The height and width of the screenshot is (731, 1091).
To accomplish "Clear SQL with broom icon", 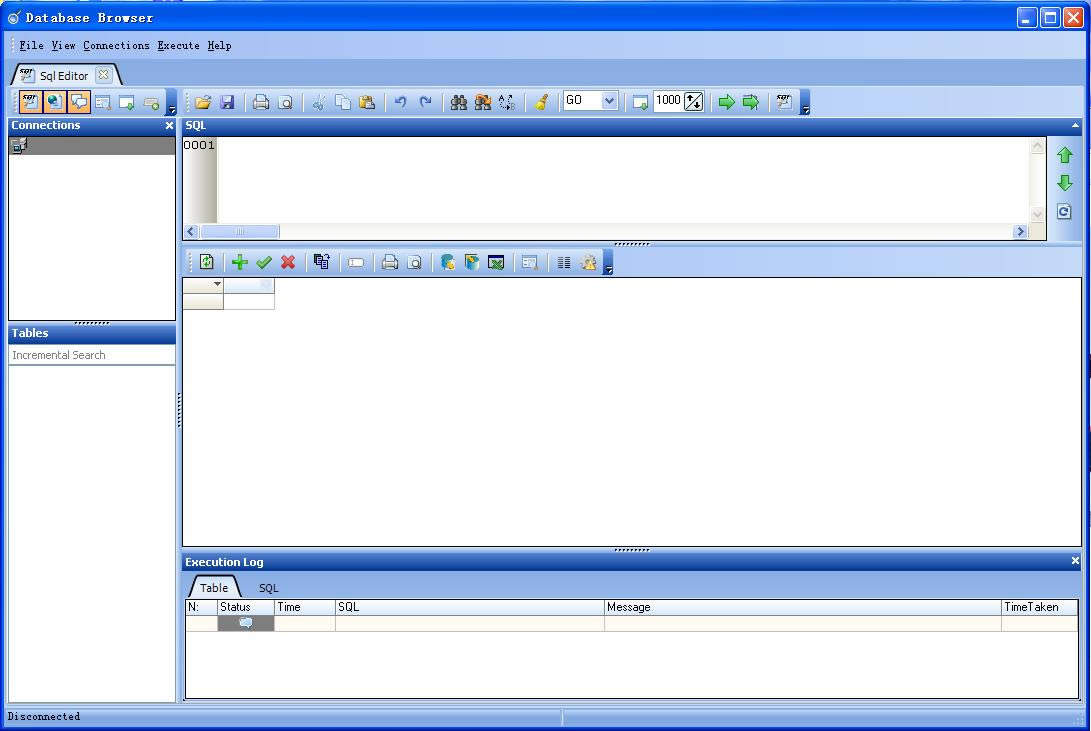I will (541, 102).
